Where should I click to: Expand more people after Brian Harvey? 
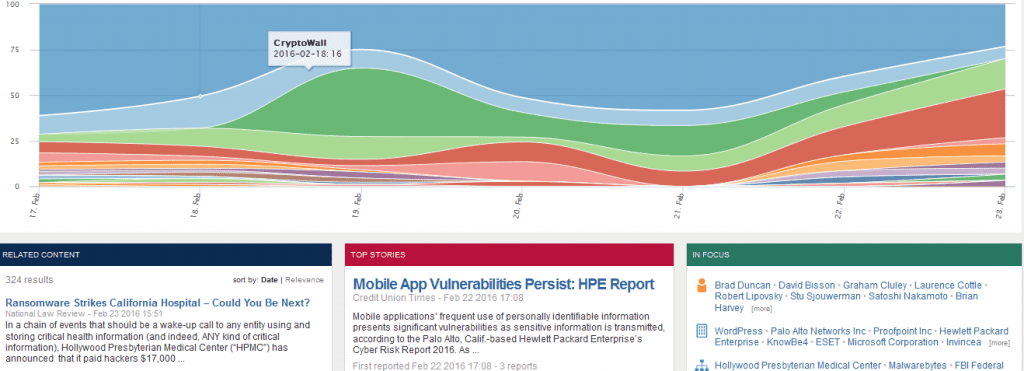(x=761, y=308)
